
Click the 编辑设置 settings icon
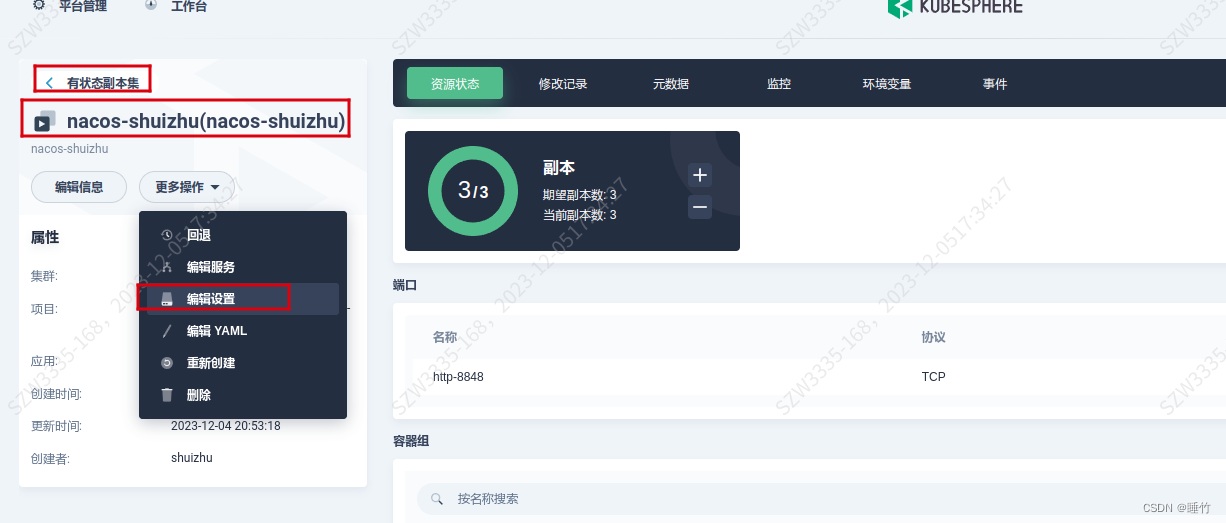(x=167, y=299)
